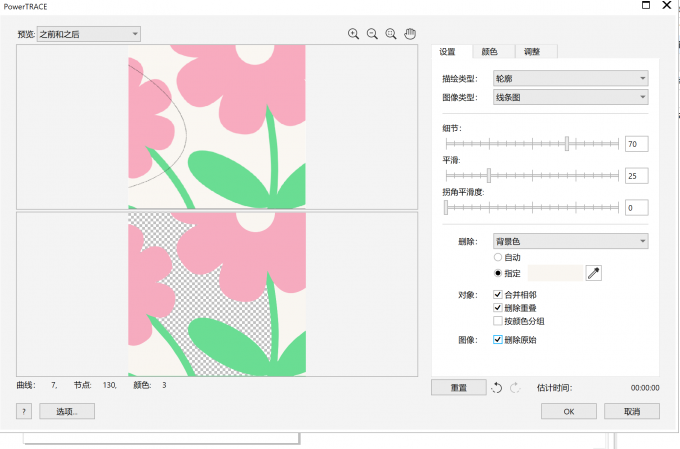Select the zoom to fit icon

391,34
